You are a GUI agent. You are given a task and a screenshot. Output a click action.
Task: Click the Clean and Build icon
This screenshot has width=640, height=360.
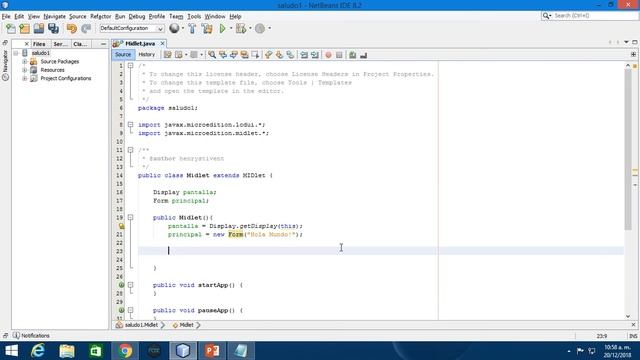click(x=207, y=29)
